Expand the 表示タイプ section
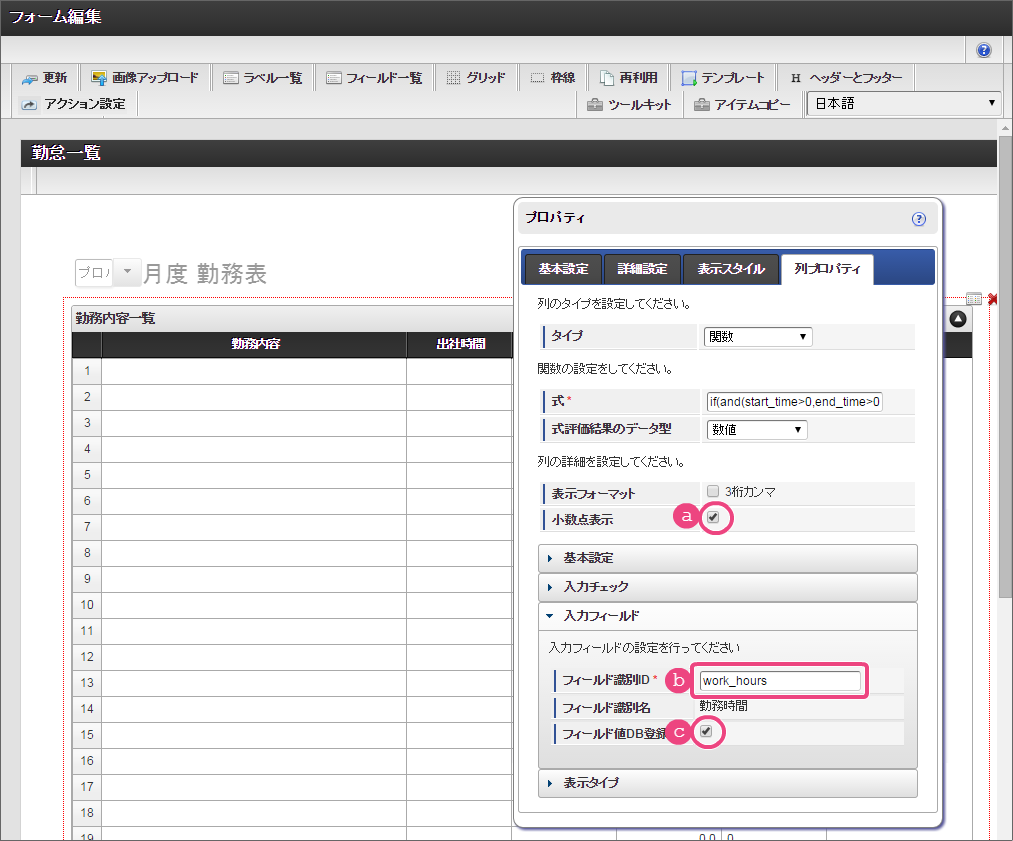Screen dimensions: 1013x841 727,783
